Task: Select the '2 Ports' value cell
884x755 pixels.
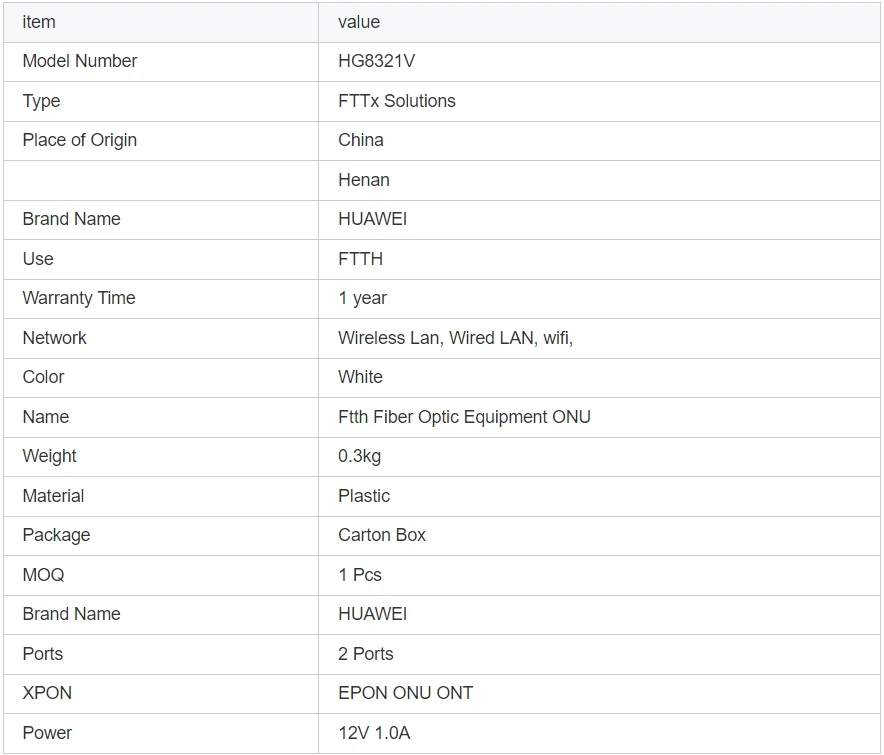Action: point(366,654)
